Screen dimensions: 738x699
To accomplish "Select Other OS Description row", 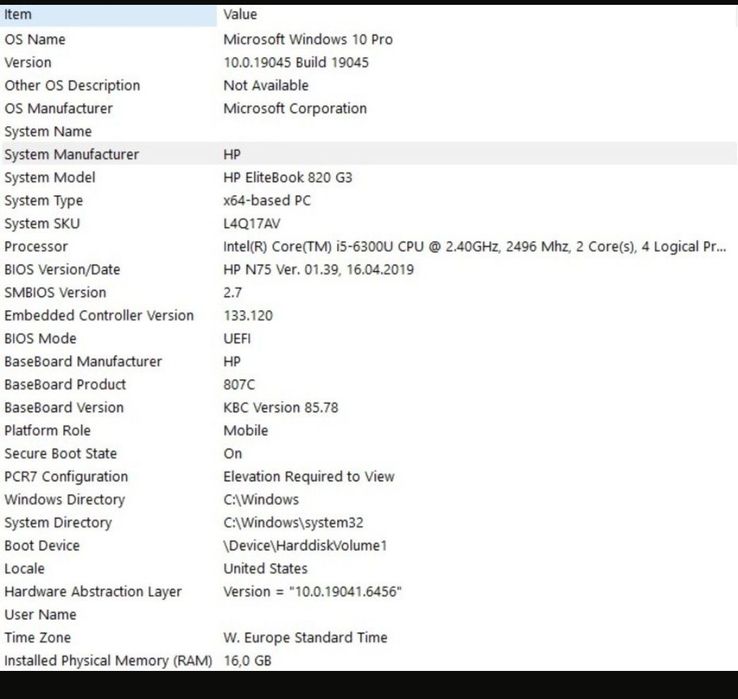I will (369, 86).
